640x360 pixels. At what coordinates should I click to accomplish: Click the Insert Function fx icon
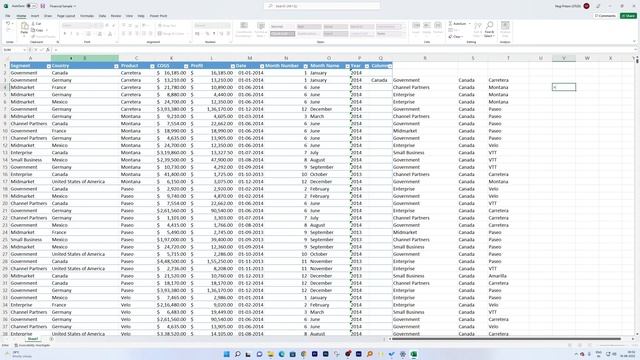(48, 50)
